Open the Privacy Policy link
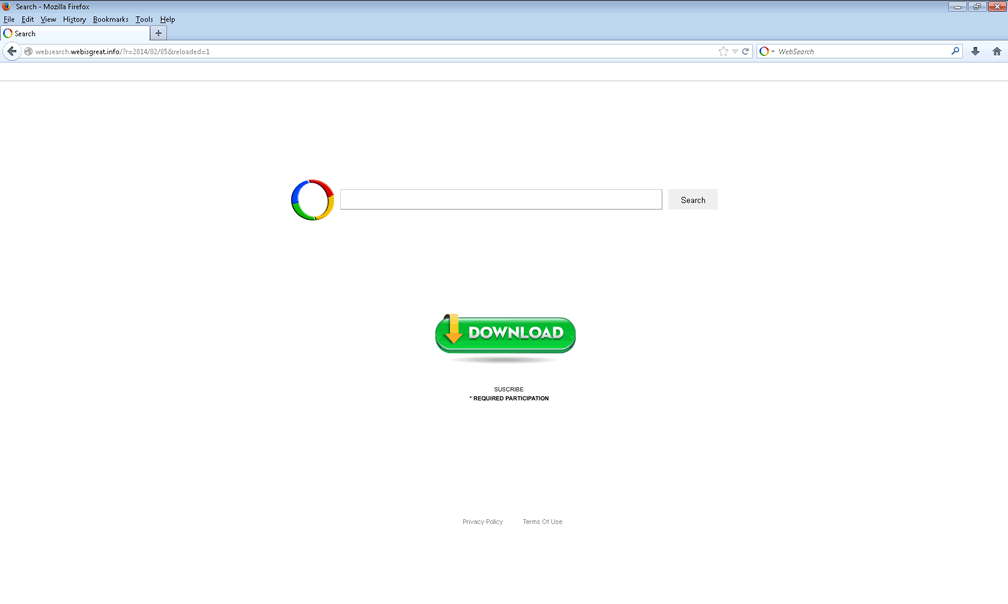Image resolution: width=1008 pixels, height=604 pixels. pos(482,522)
